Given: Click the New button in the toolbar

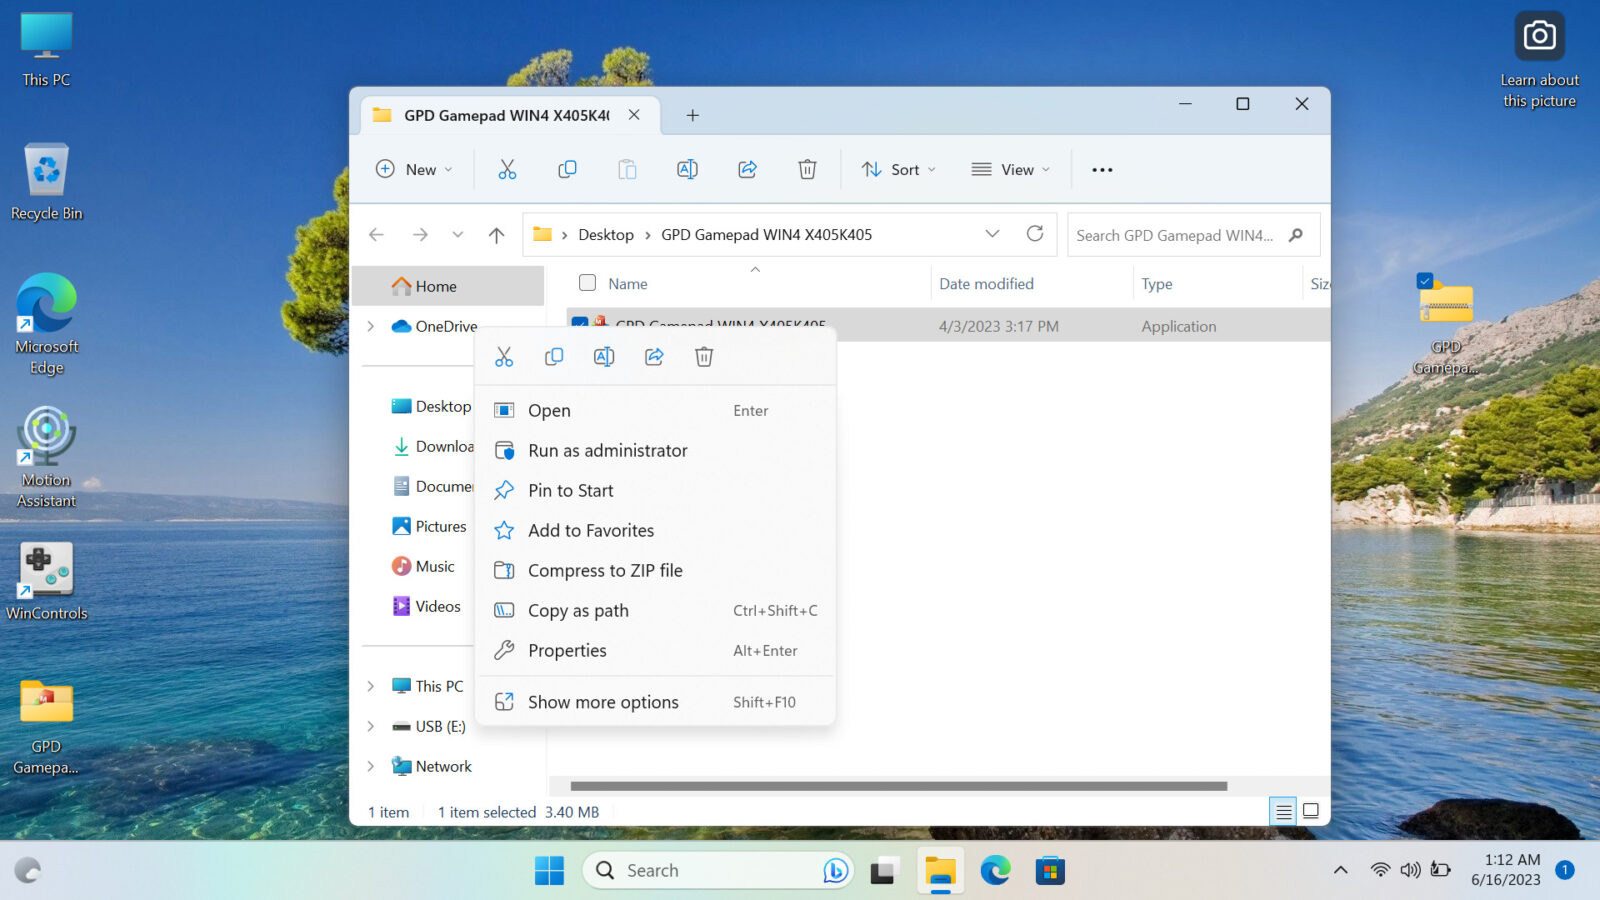Looking at the screenshot, I should coord(414,170).
